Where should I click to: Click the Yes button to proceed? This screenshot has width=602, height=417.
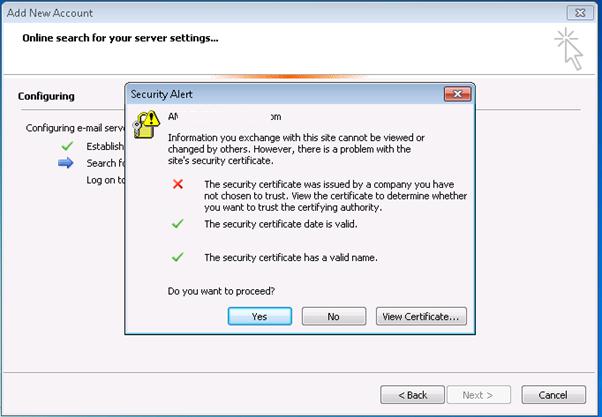pyautogui.click(x=260, y=316)
